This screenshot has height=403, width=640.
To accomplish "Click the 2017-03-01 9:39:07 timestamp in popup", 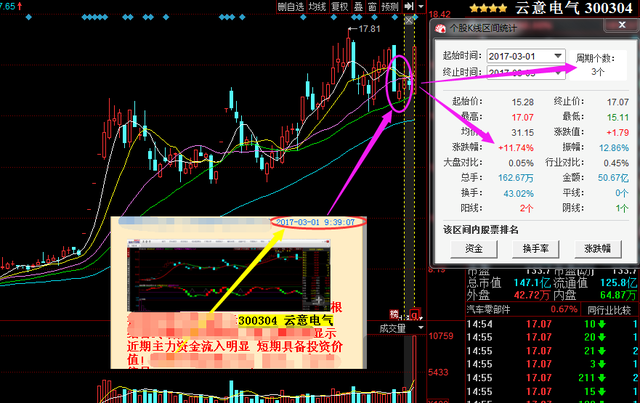I will click(x=315, y=222).
